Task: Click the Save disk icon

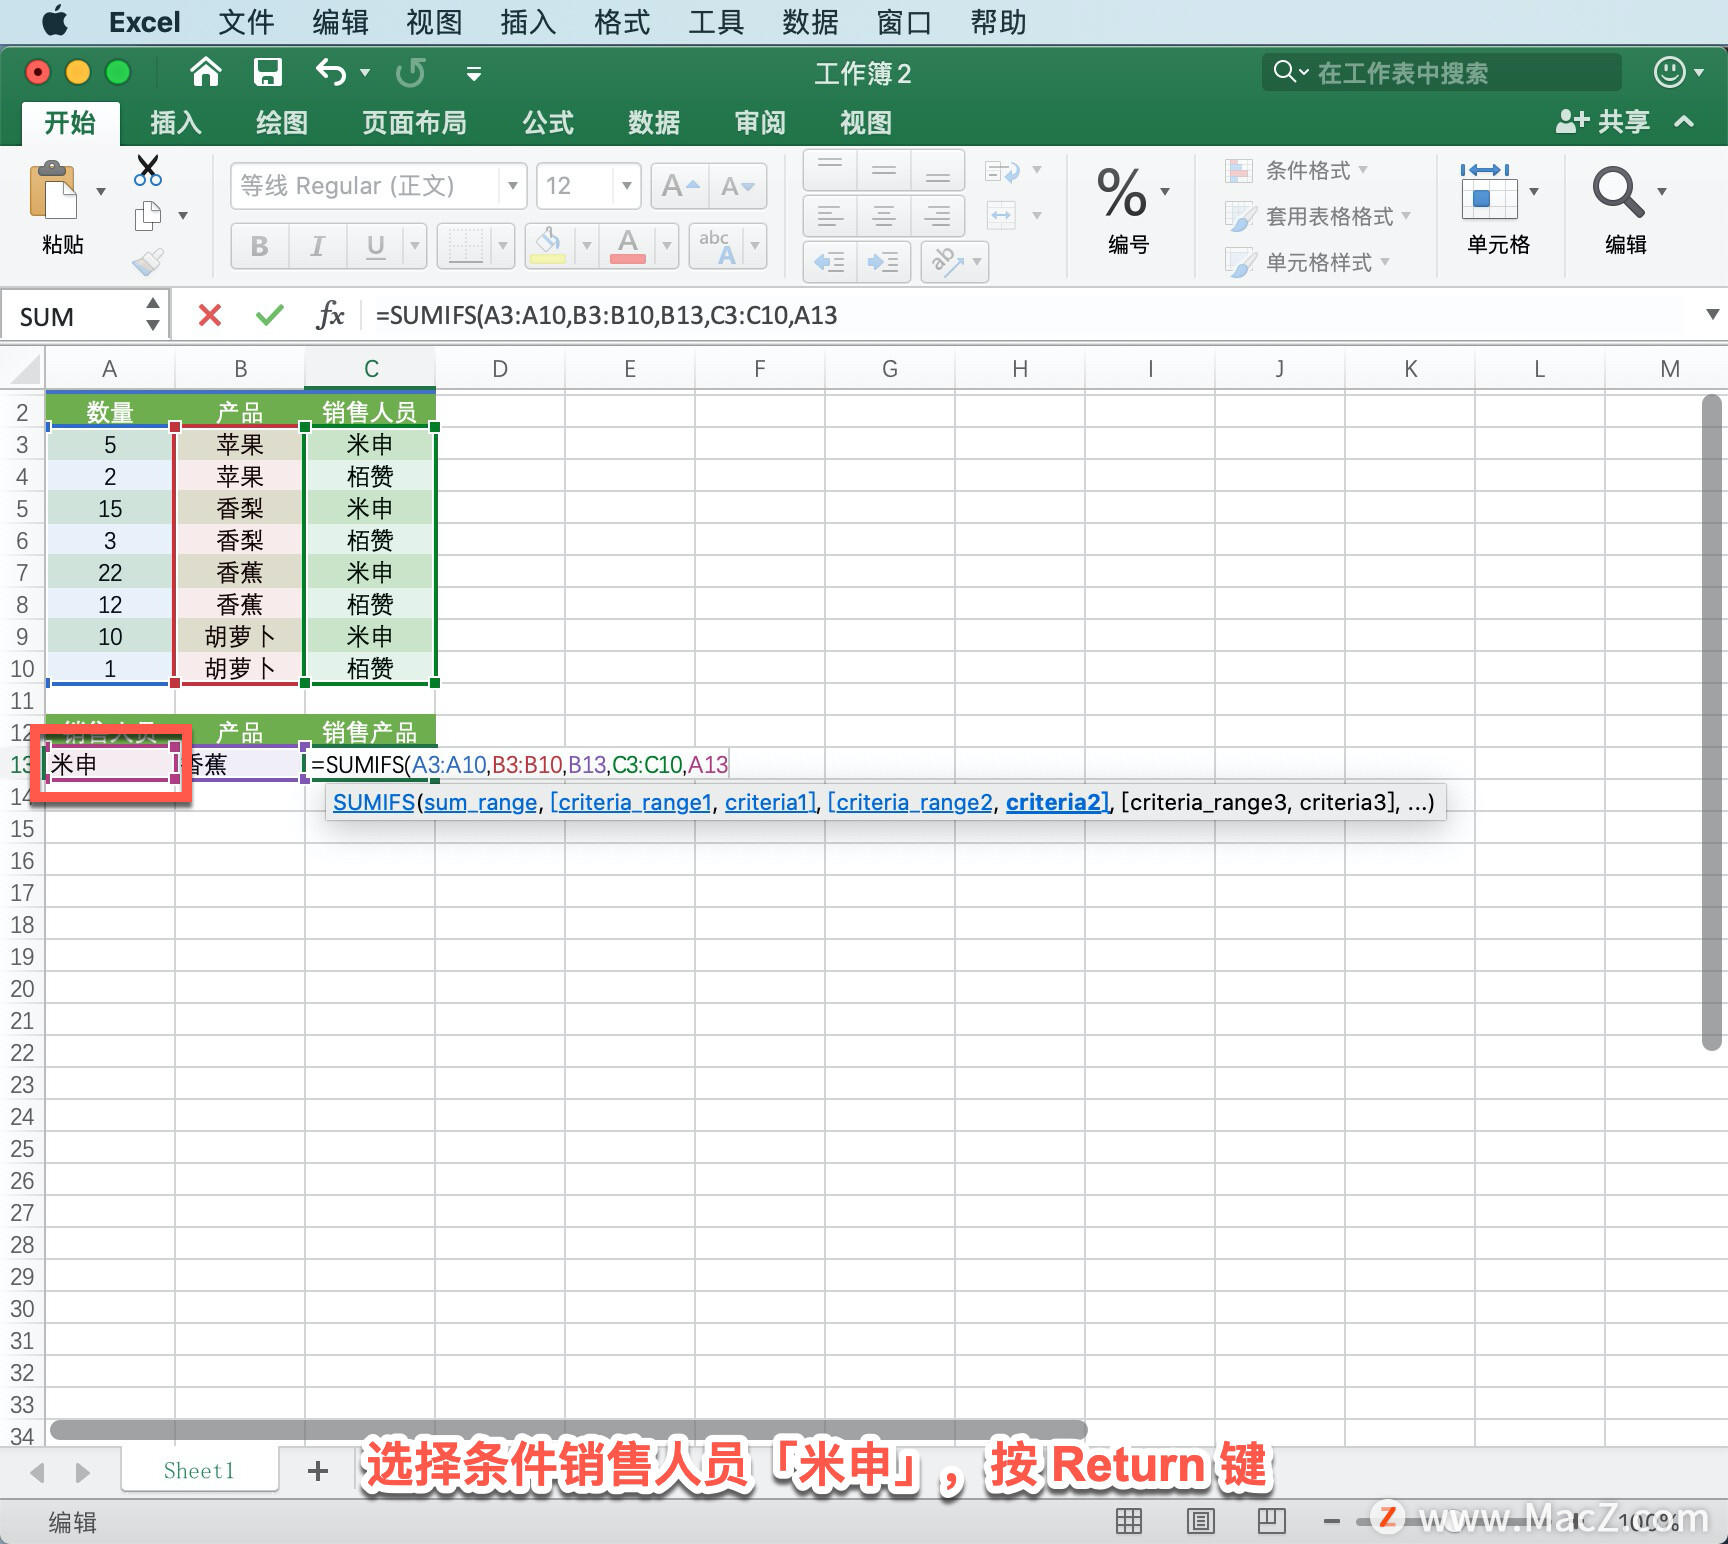Action: [x=267, y=72]
